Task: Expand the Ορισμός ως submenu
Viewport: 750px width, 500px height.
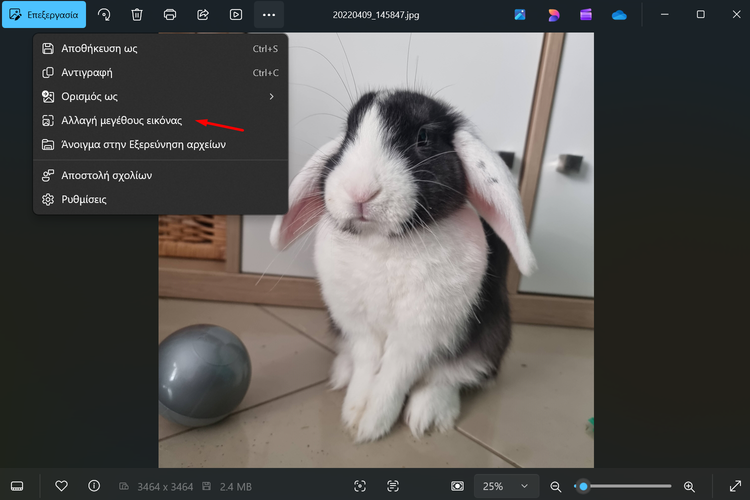Action: tap(160, 96)
